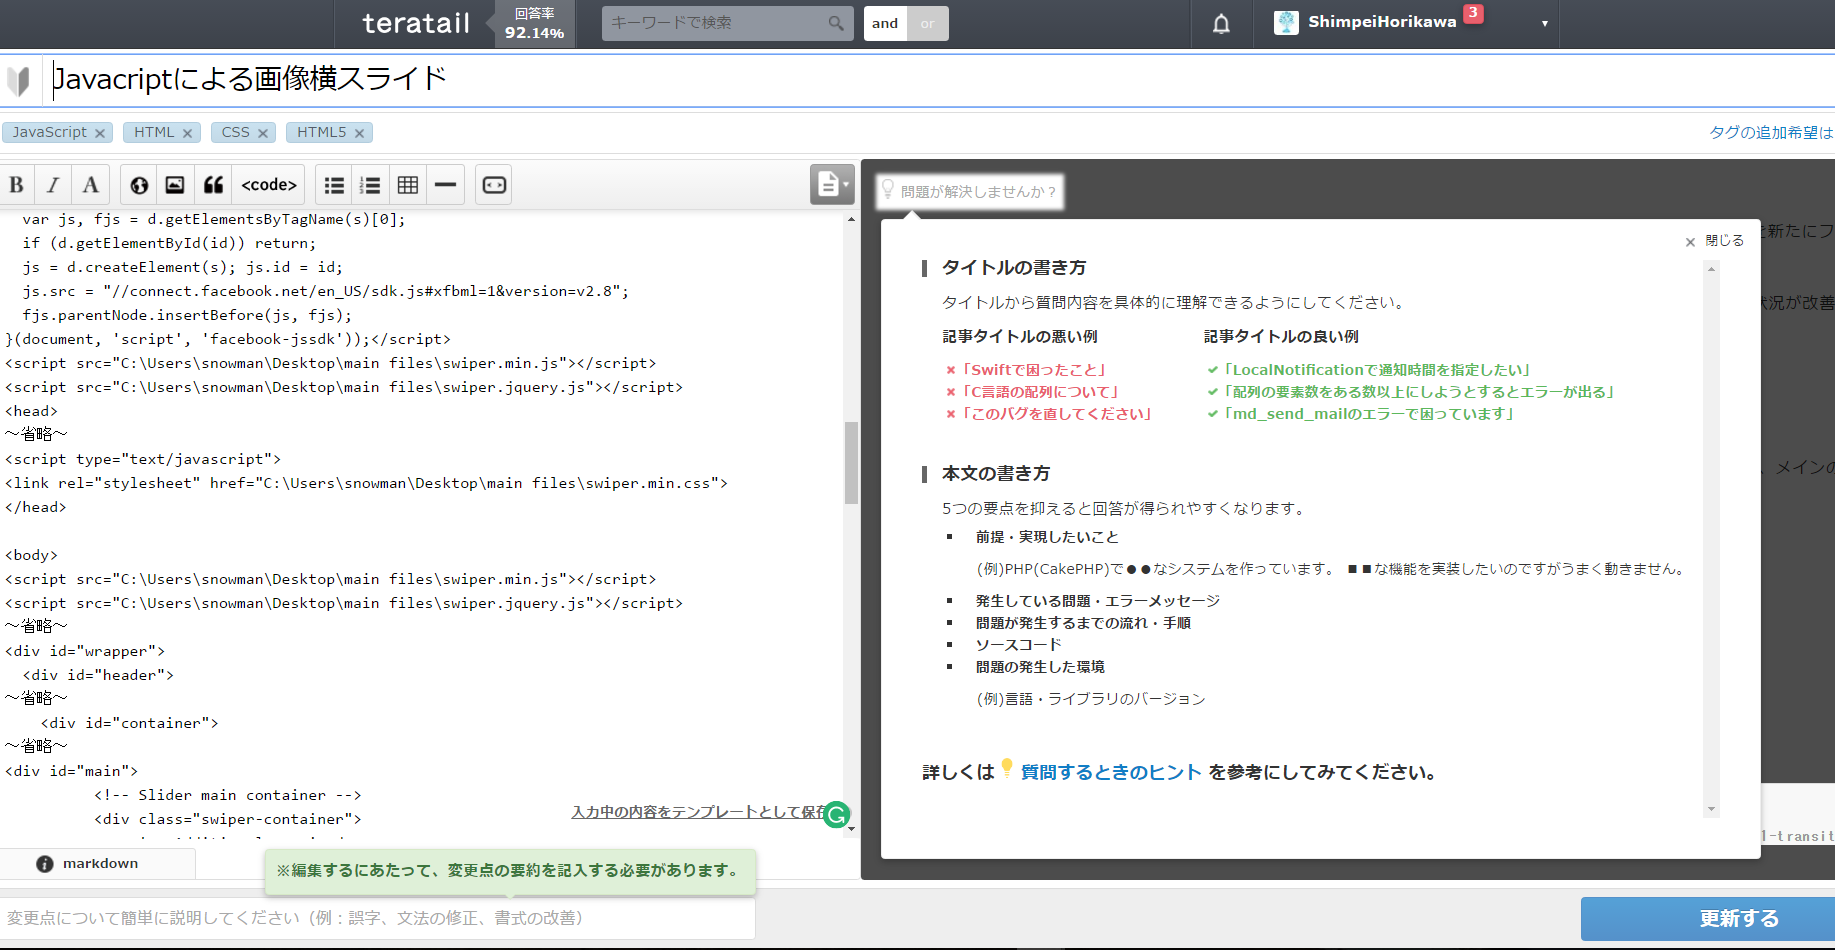Insert a blockquote
Screen dimensions: 1835x950
pyautogui.click(x=213, y=185)
